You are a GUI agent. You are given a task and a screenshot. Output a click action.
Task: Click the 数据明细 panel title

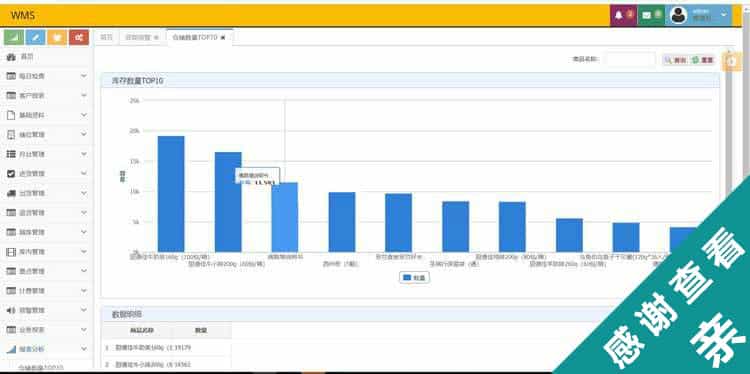(127, 315)
